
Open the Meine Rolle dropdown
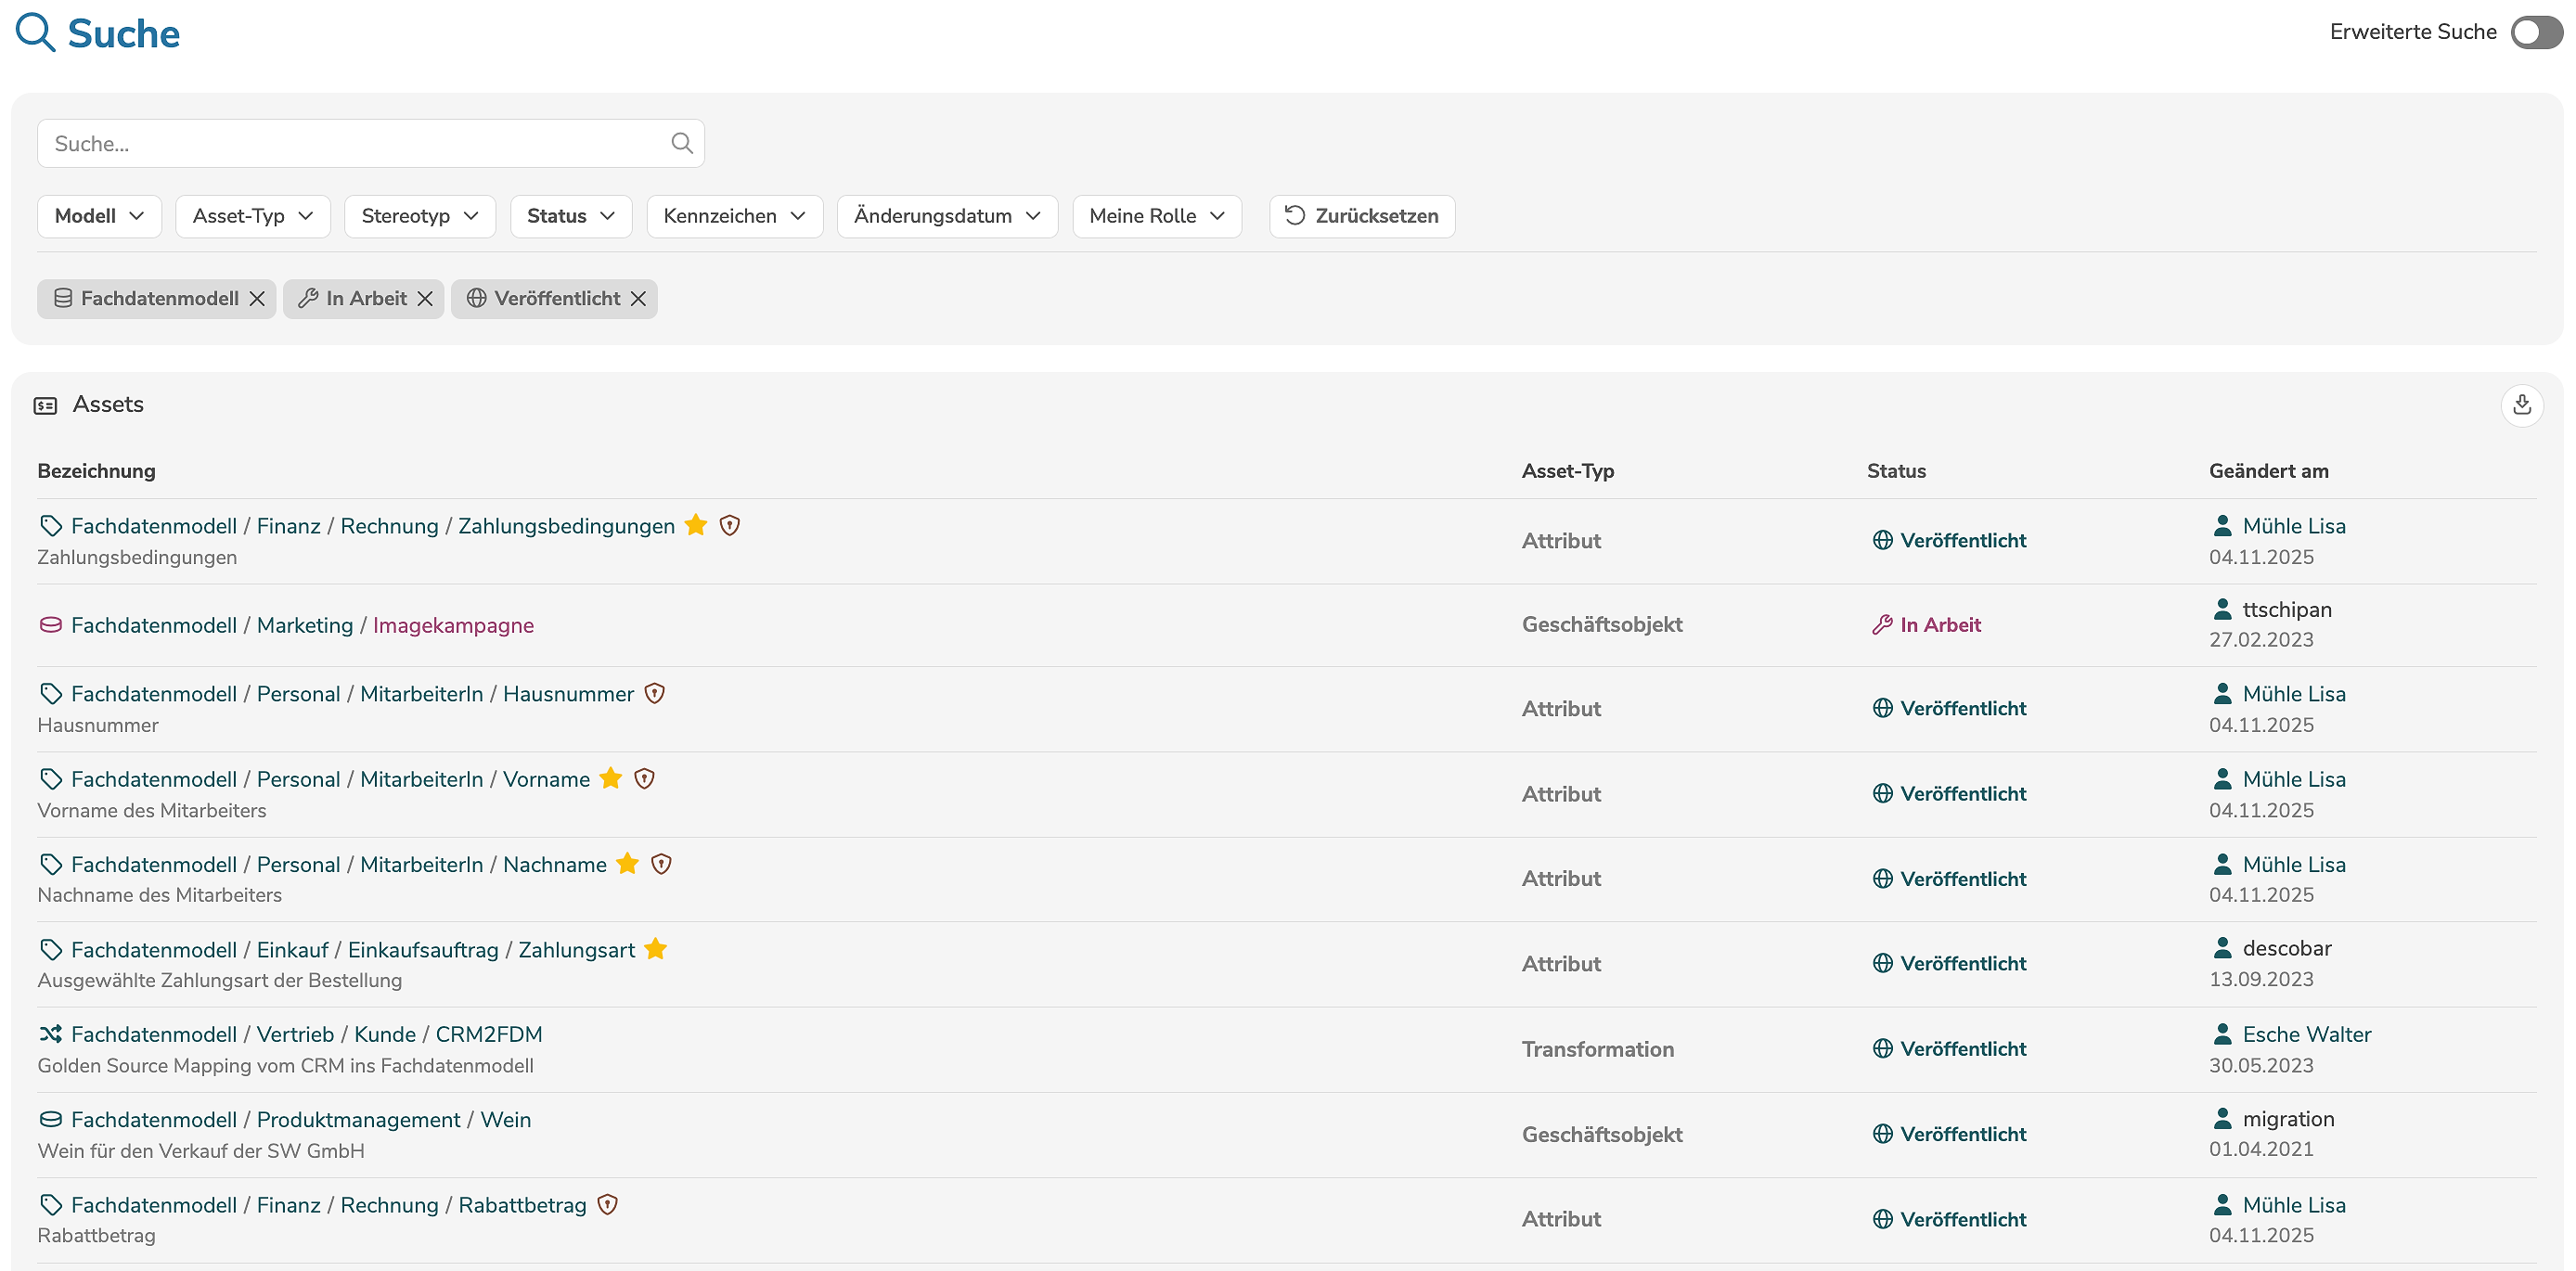[x=1156, y=216]
